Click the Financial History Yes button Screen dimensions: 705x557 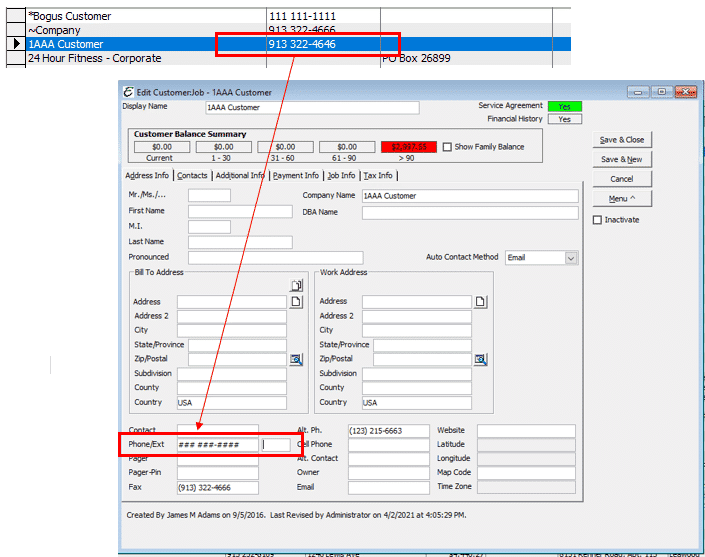[x=565, y=119]
